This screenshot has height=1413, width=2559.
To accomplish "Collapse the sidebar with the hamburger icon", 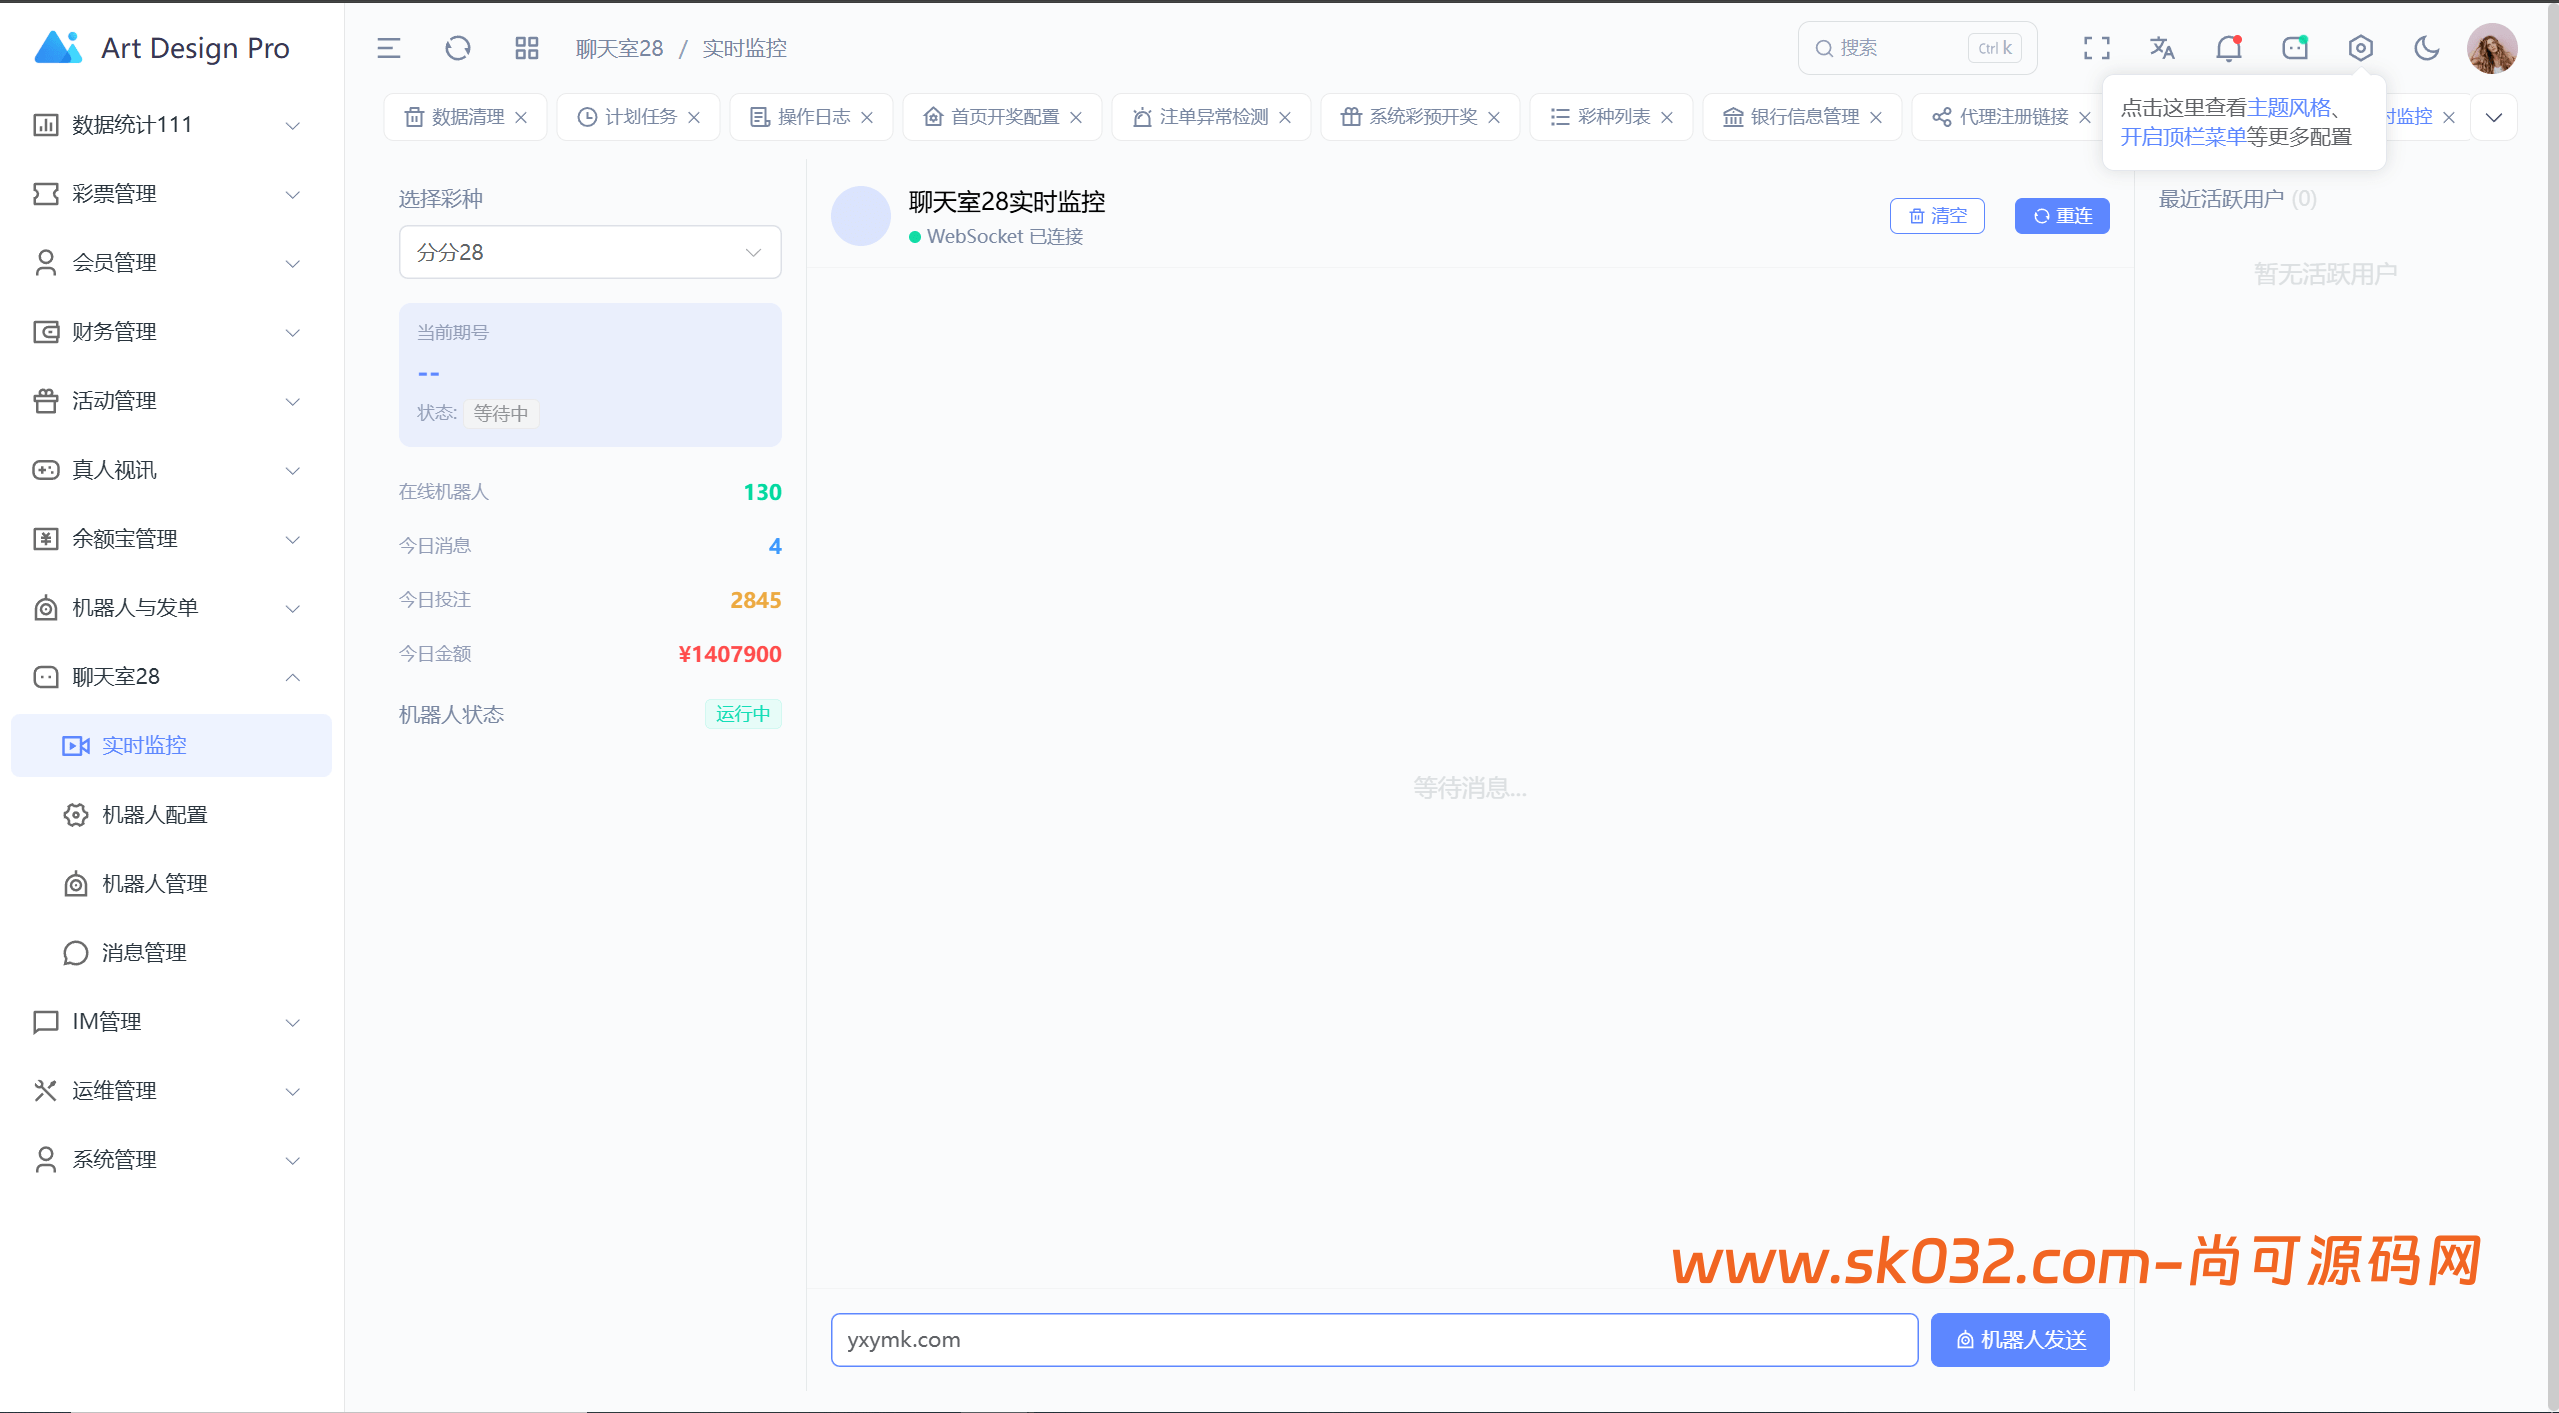I will 389,47.
